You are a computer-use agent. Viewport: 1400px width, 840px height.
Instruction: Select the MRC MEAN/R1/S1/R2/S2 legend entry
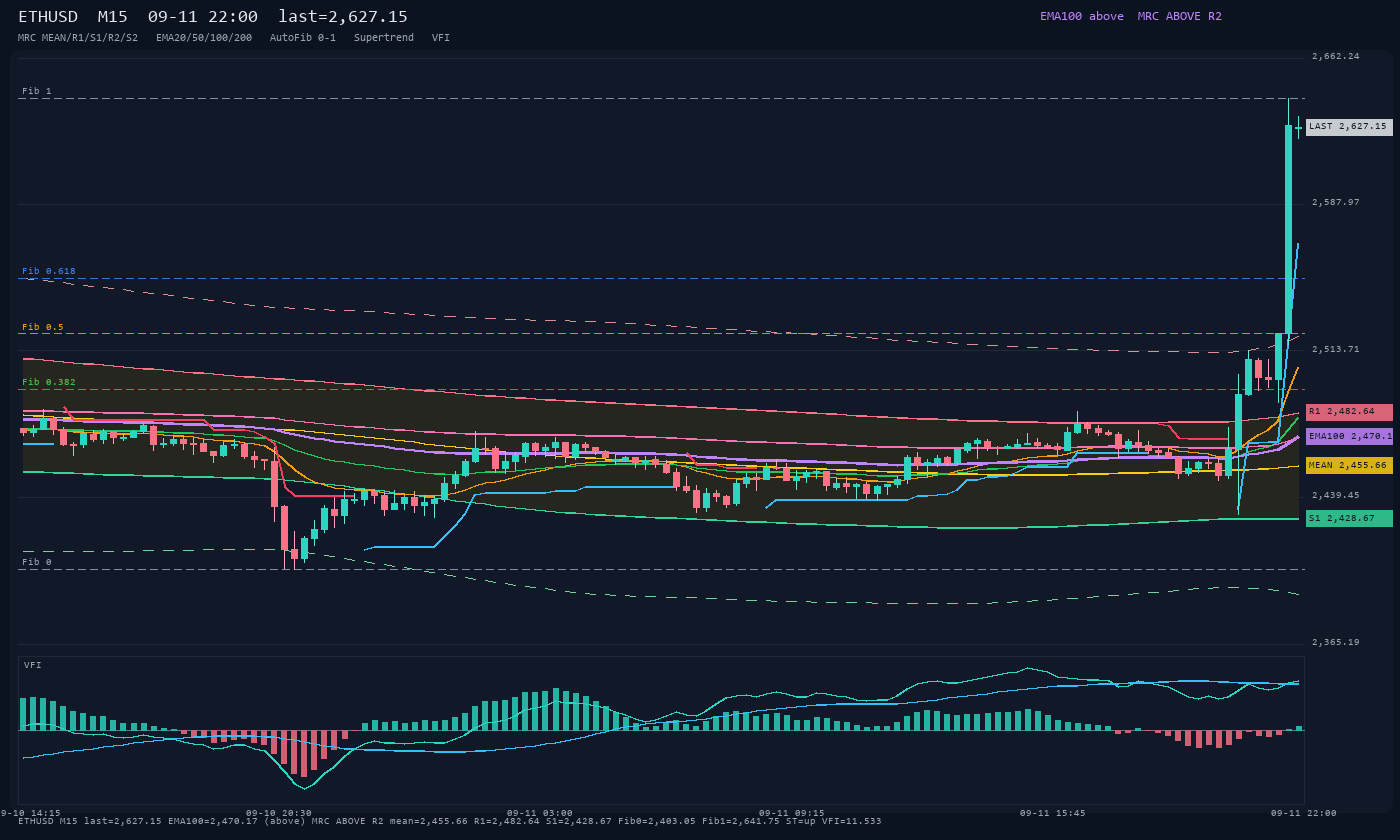78,37
